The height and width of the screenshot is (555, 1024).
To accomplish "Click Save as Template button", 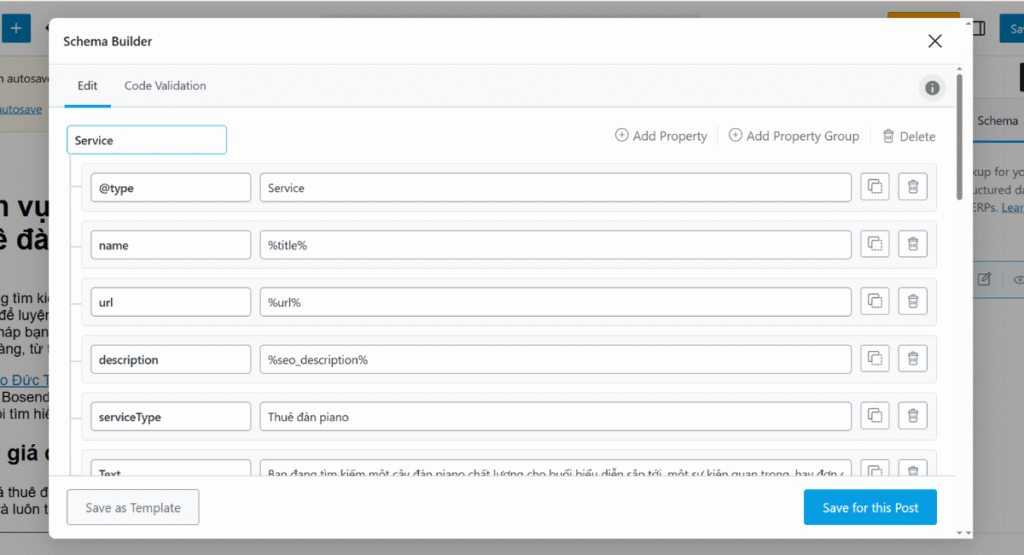I will (x=133, y=507).
